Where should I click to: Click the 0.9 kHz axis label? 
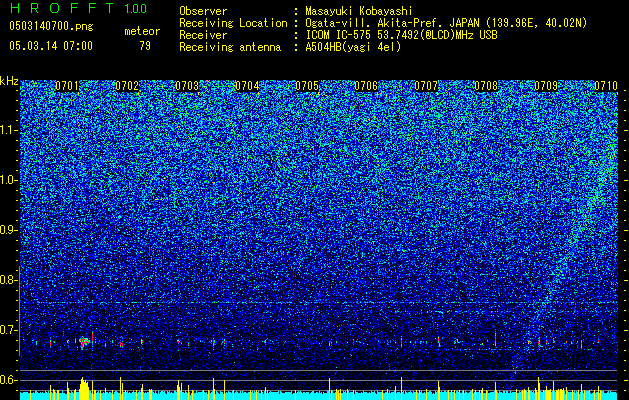click(9, 230)
